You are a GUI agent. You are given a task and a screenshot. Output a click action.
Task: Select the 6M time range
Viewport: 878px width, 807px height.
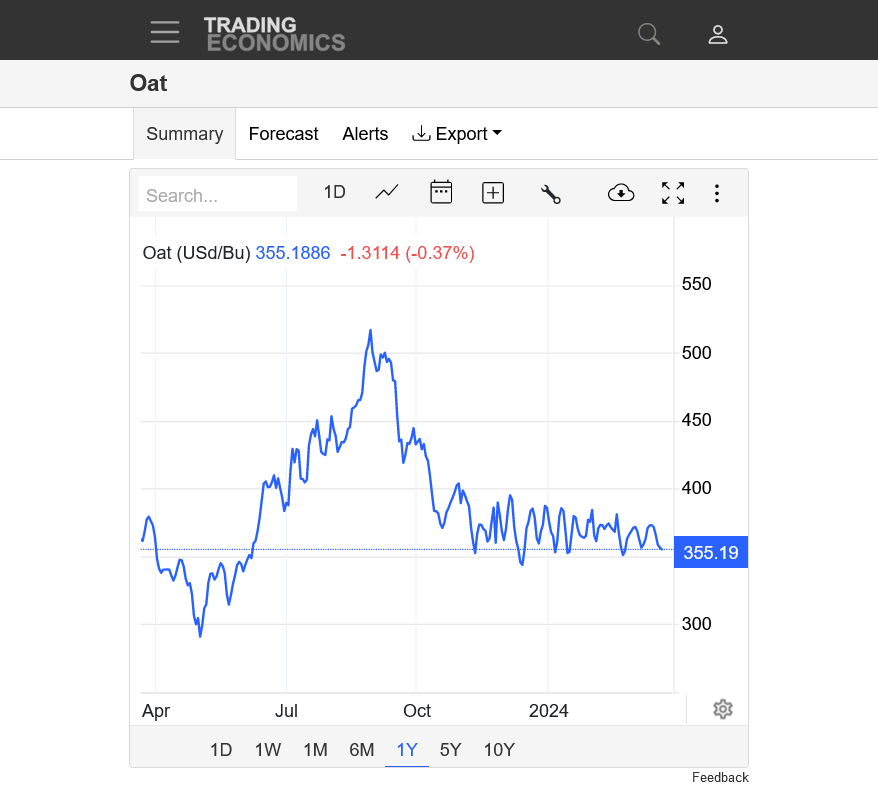pos(362,749)
